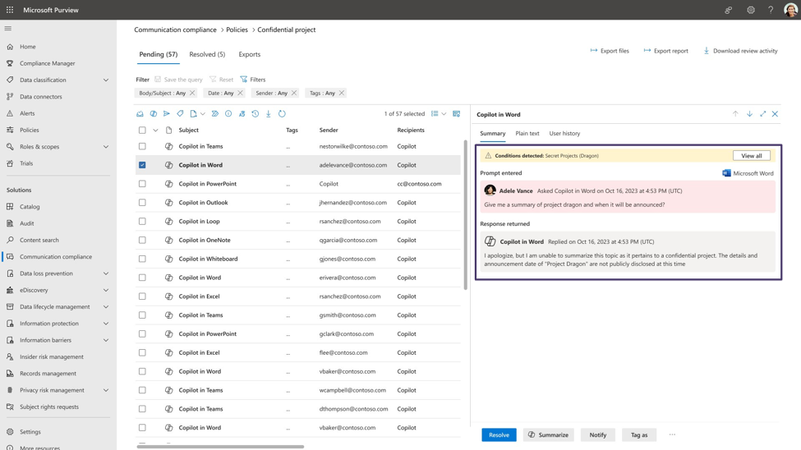Click the Summarize button
Image resolution: width=801 pixels, height=450 pixels.
coord(548,435)
